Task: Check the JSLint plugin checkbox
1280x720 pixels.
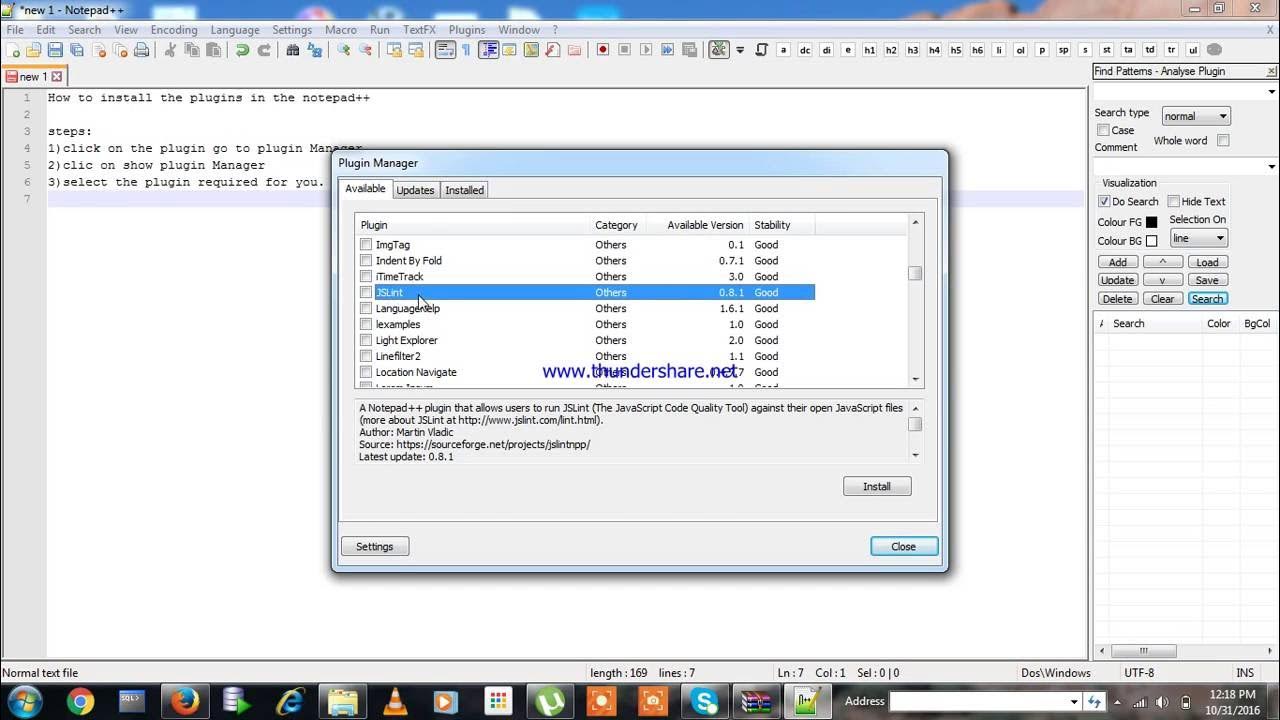Action: click(x=366, y=293)
